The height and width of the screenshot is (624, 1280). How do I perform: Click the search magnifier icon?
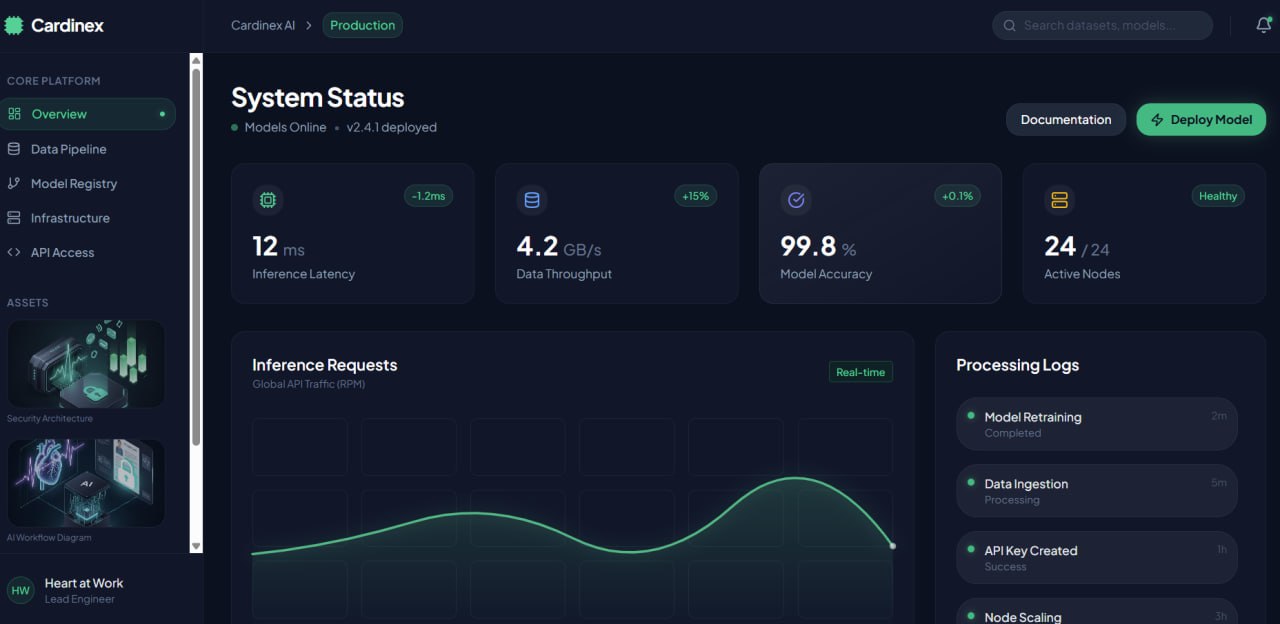tap(1009, 26)
